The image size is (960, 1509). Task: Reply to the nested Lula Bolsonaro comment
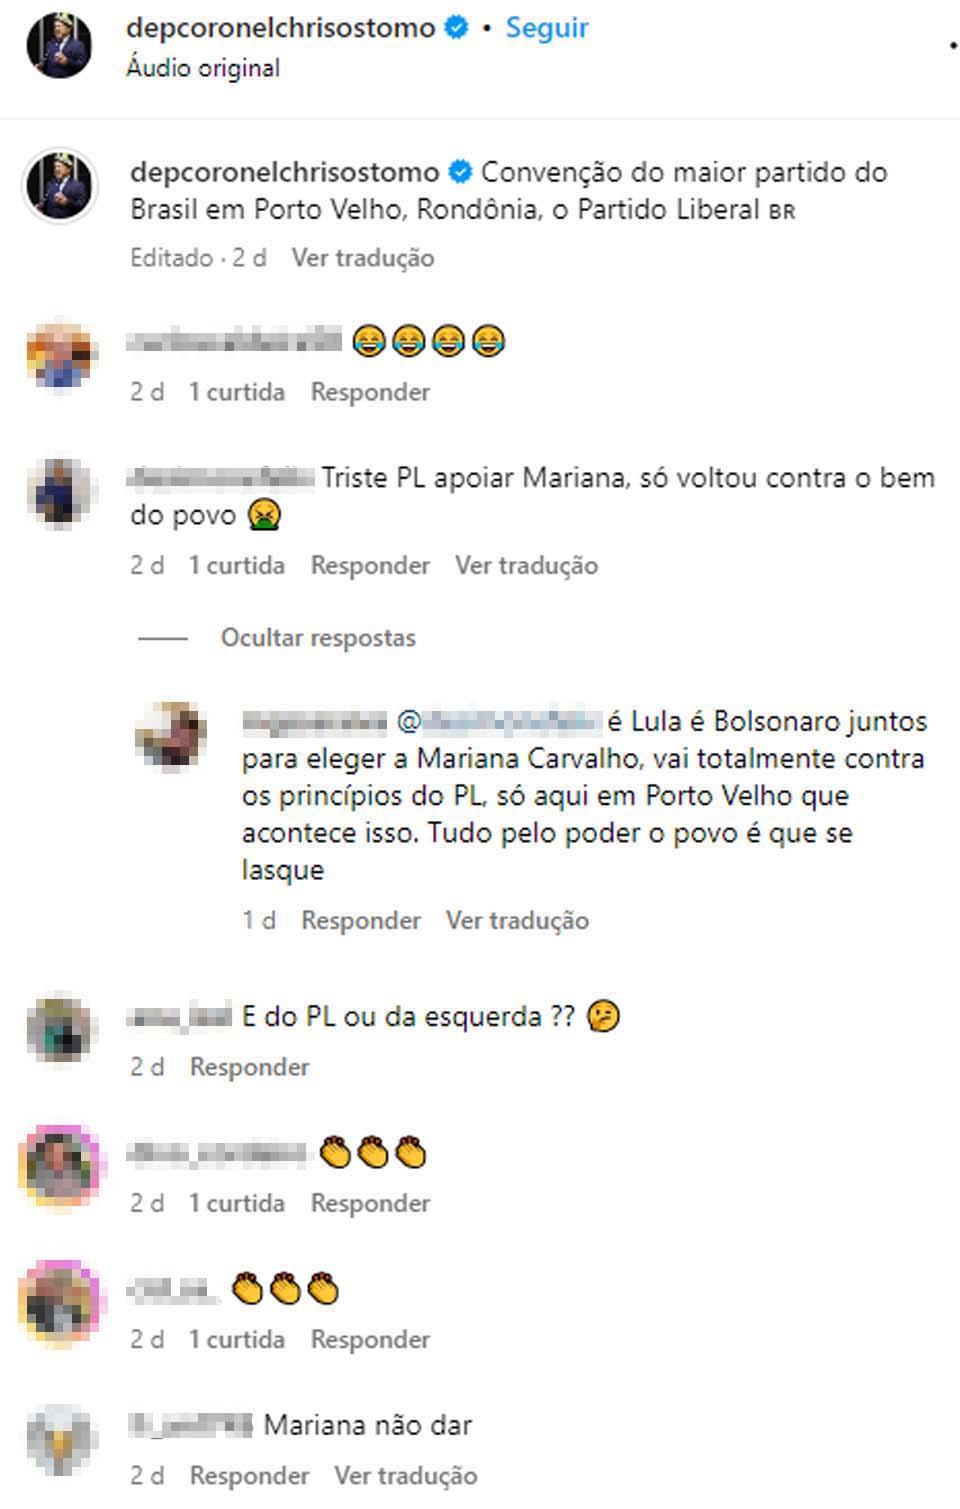pos(361,921)
